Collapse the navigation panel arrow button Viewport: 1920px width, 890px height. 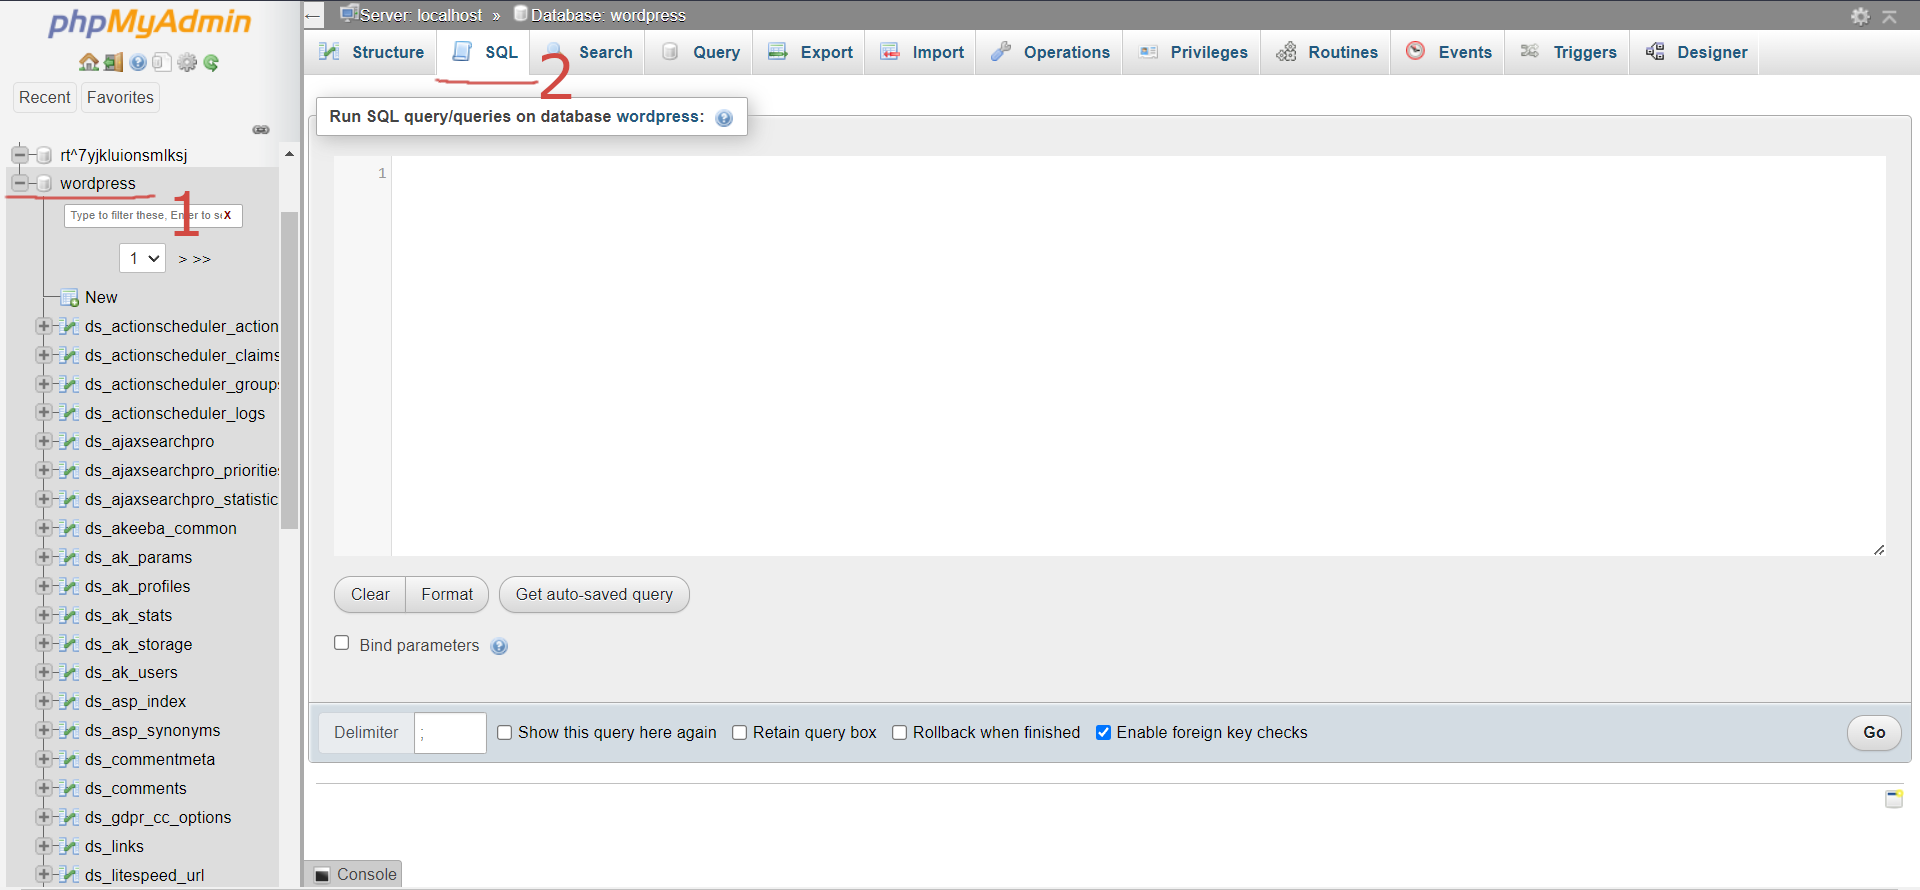(x=313, y=15)
